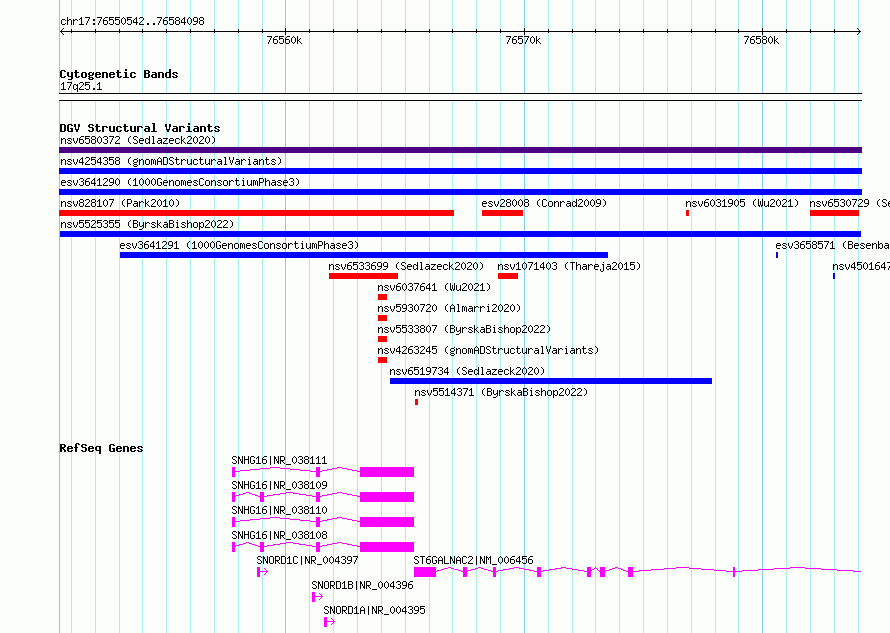Select the nsv4254358 gnomADStructuralVariants blue bar
The width and height of the screenshot is (890, 633).
click(460, 171)
